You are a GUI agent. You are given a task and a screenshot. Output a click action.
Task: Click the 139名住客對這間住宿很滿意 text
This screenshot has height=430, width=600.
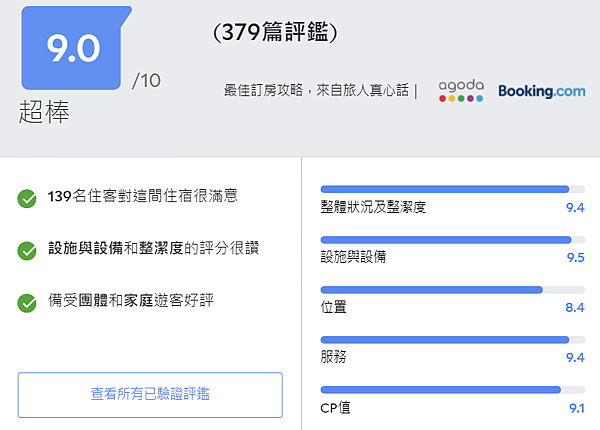coord(143,197)
